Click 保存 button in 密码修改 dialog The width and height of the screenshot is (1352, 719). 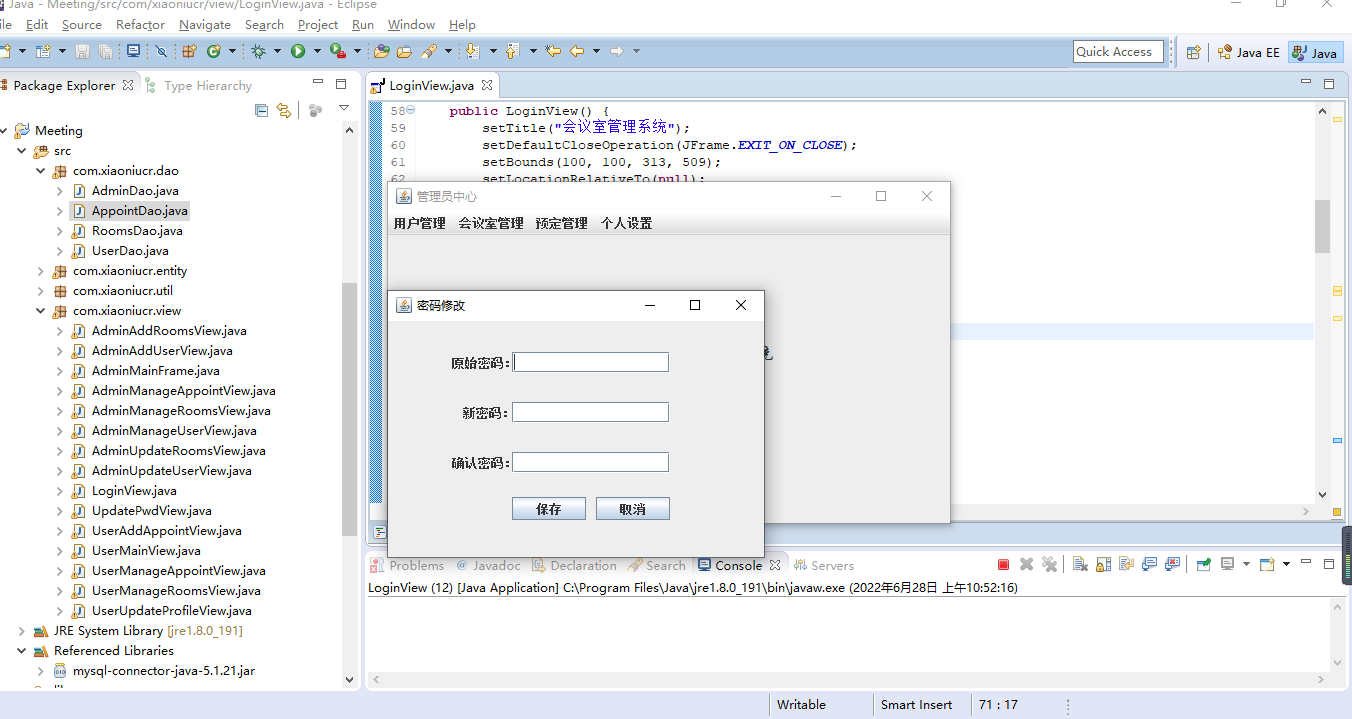coord(548,509)
